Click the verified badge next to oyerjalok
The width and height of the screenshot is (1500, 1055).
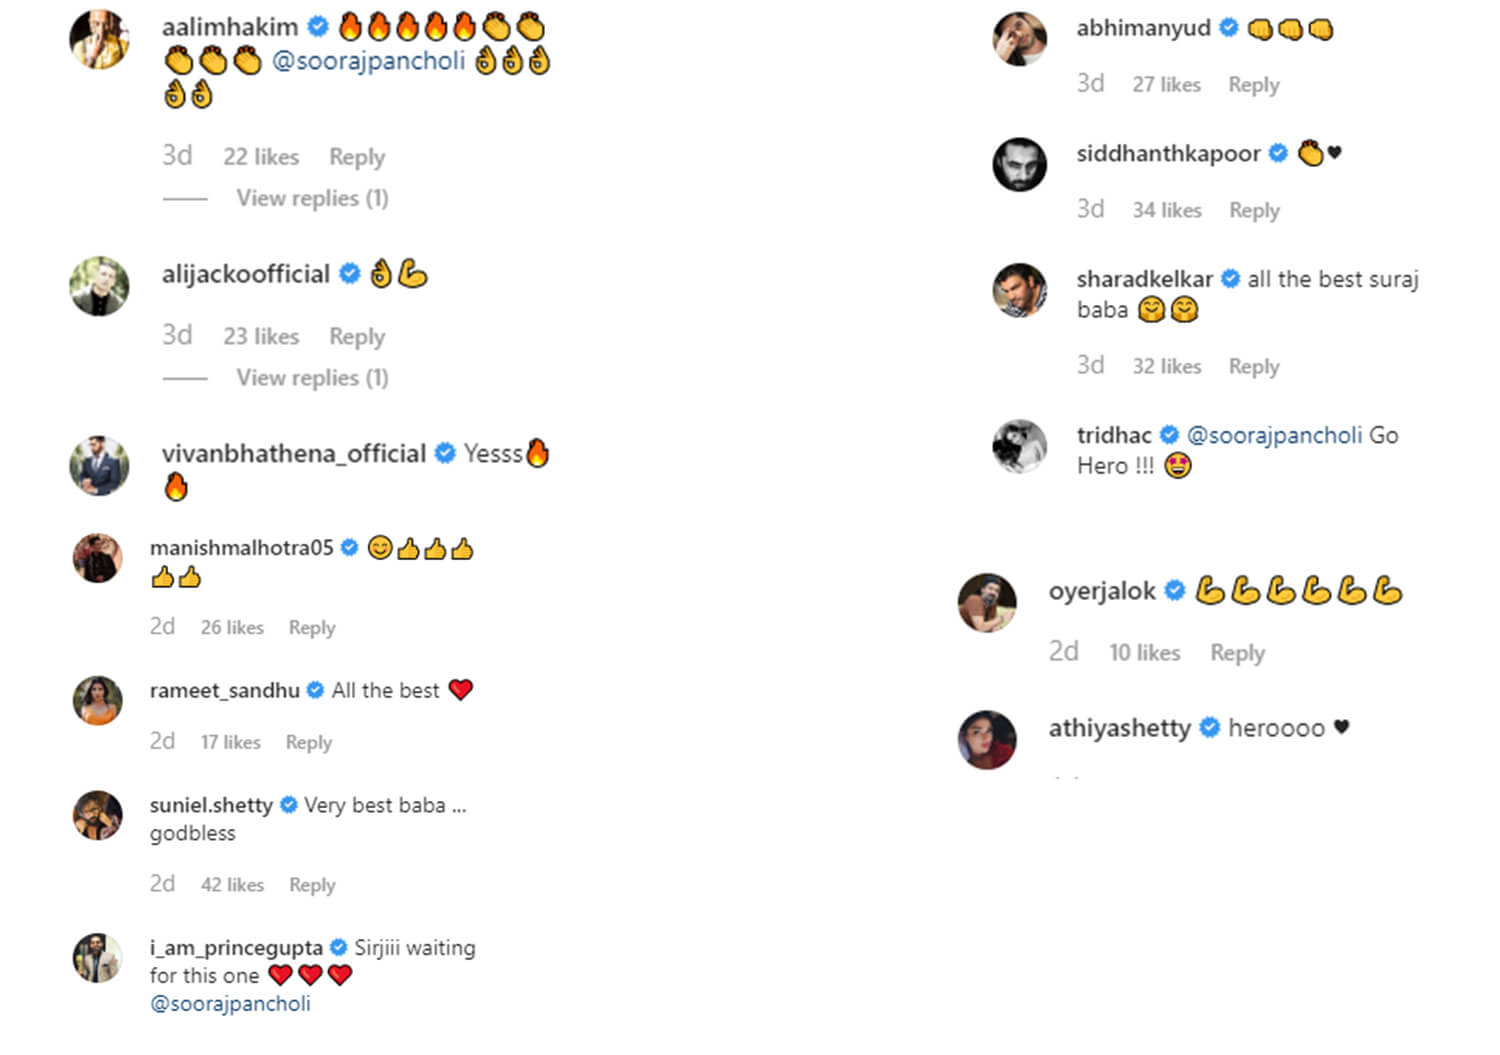pyautogui.click(x=1175, y=590)
